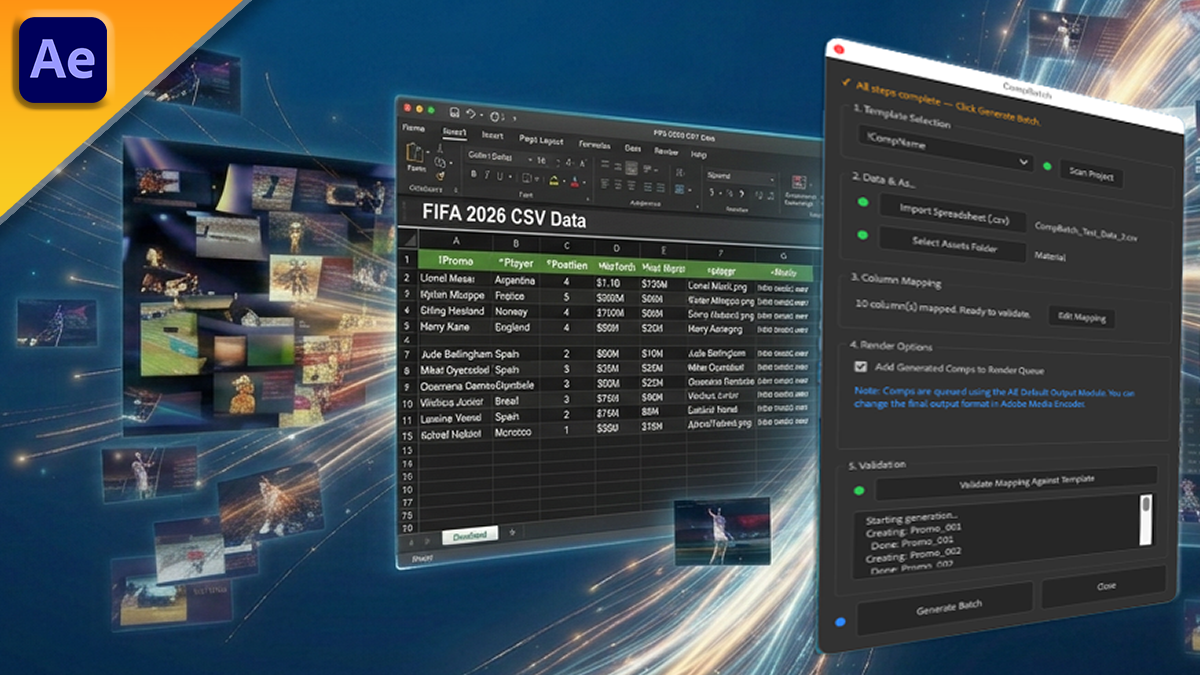
Task: Click the Save icon in the spreadsheet title bar
Action: pos(455,113)
